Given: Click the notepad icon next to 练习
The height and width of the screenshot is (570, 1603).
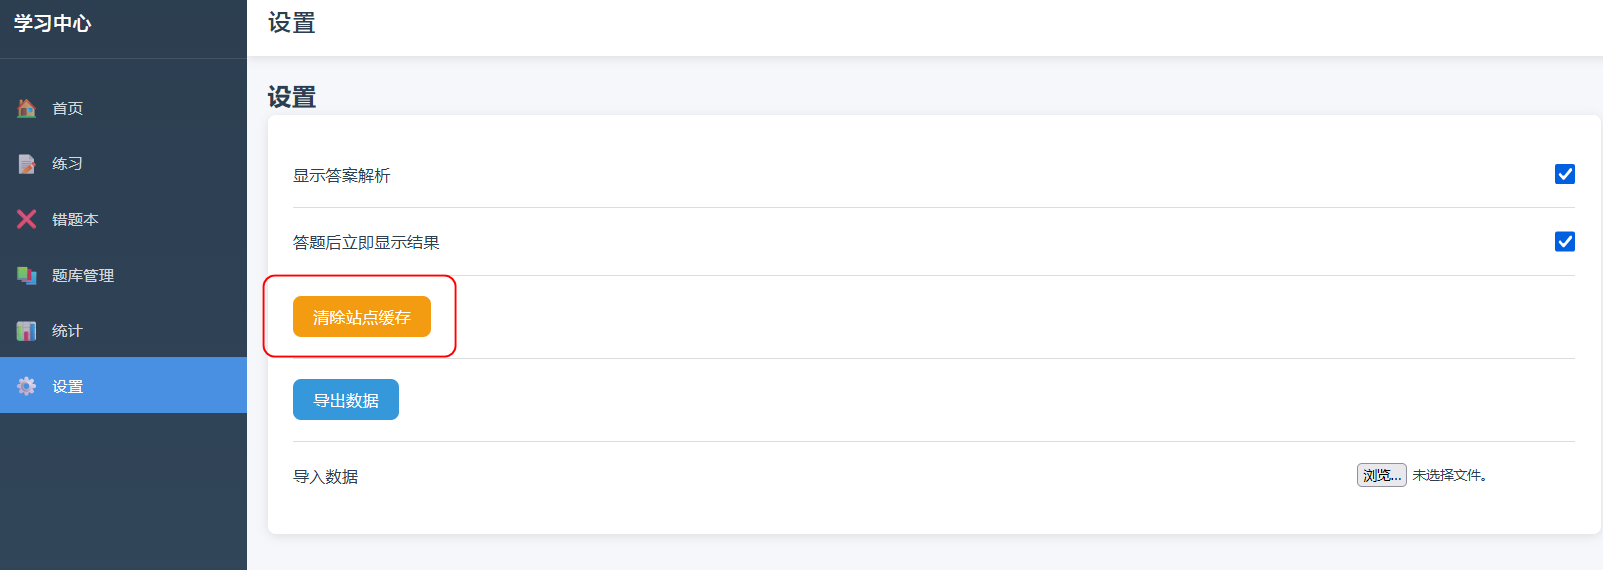Looking at the screenshot, I should (x=27, y=163).
